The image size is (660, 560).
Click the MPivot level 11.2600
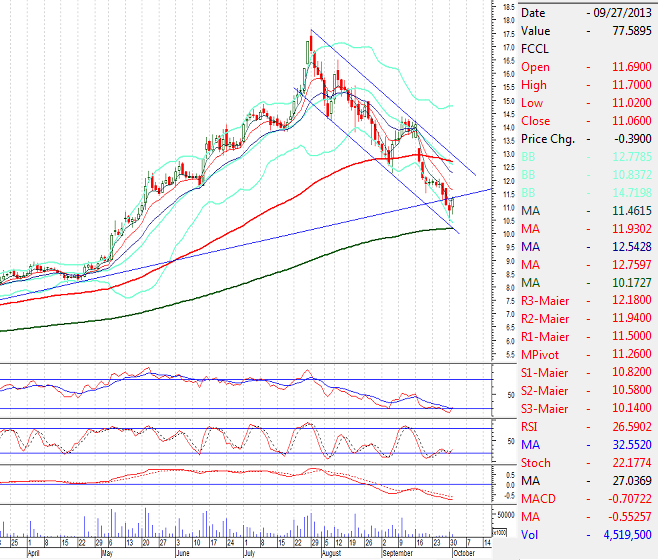tap(624, 353)
